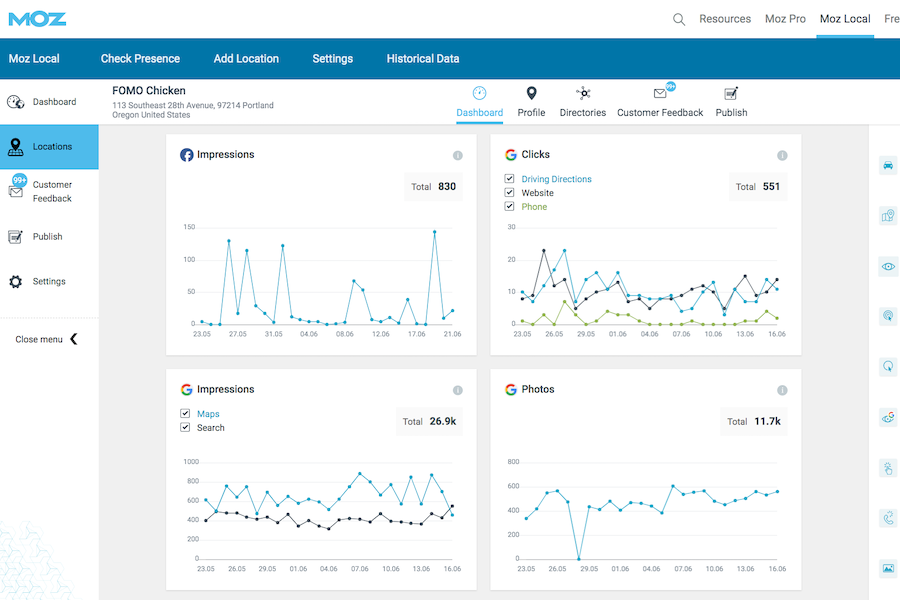Click the car icon in right sidebar

[887, 165]
